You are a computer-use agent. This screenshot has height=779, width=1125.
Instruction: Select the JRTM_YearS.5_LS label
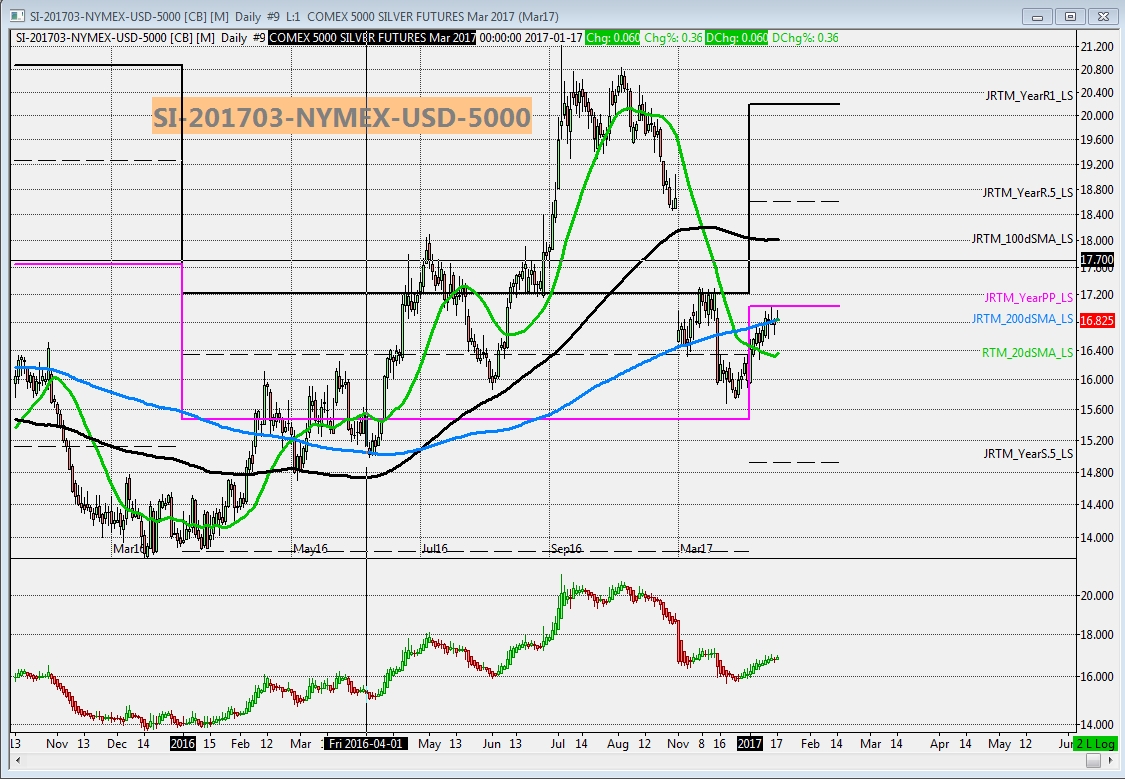[x=1028, y=453]
